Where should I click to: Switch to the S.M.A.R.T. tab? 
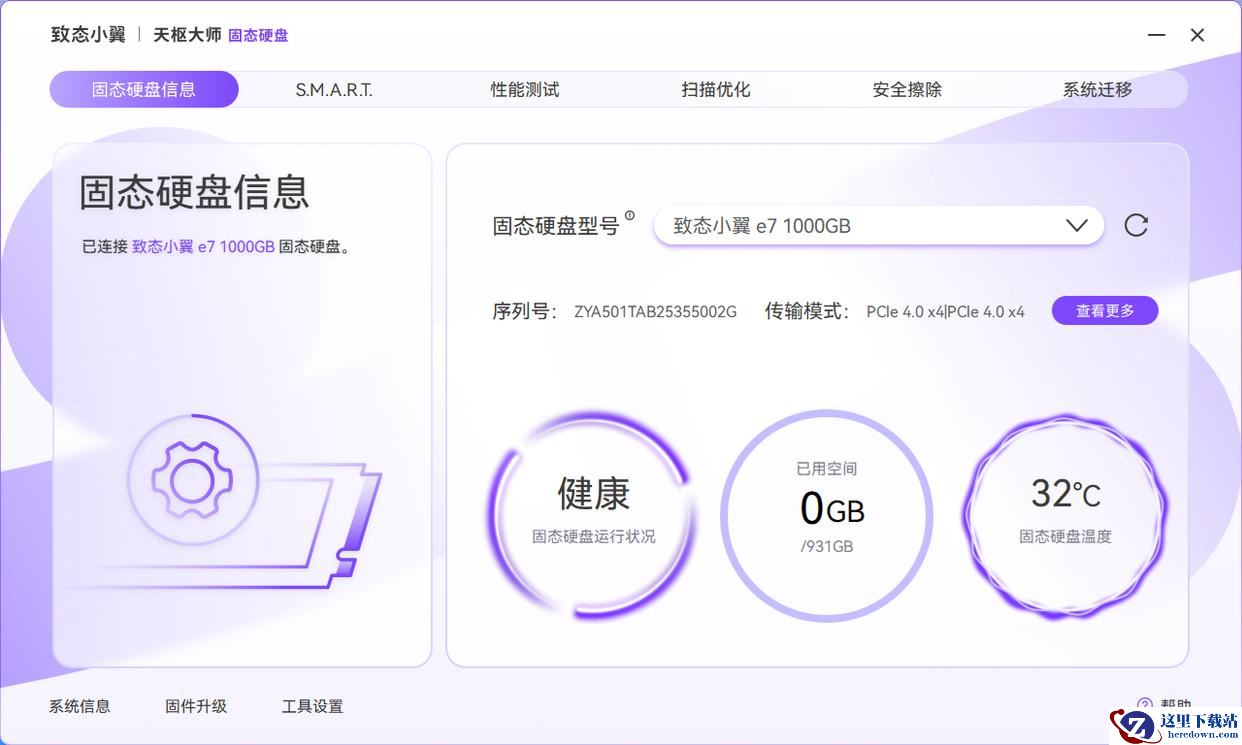click(334, 90)
